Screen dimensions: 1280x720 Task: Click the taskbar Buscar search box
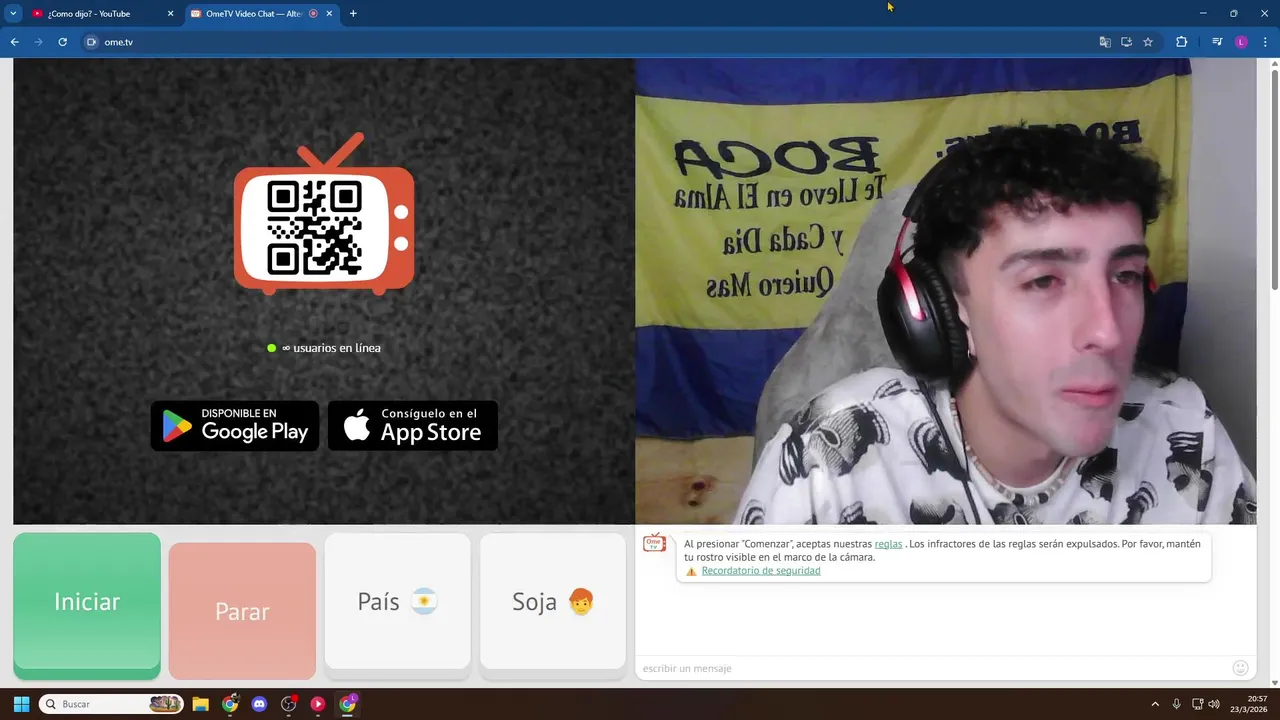tap(112, 704)
